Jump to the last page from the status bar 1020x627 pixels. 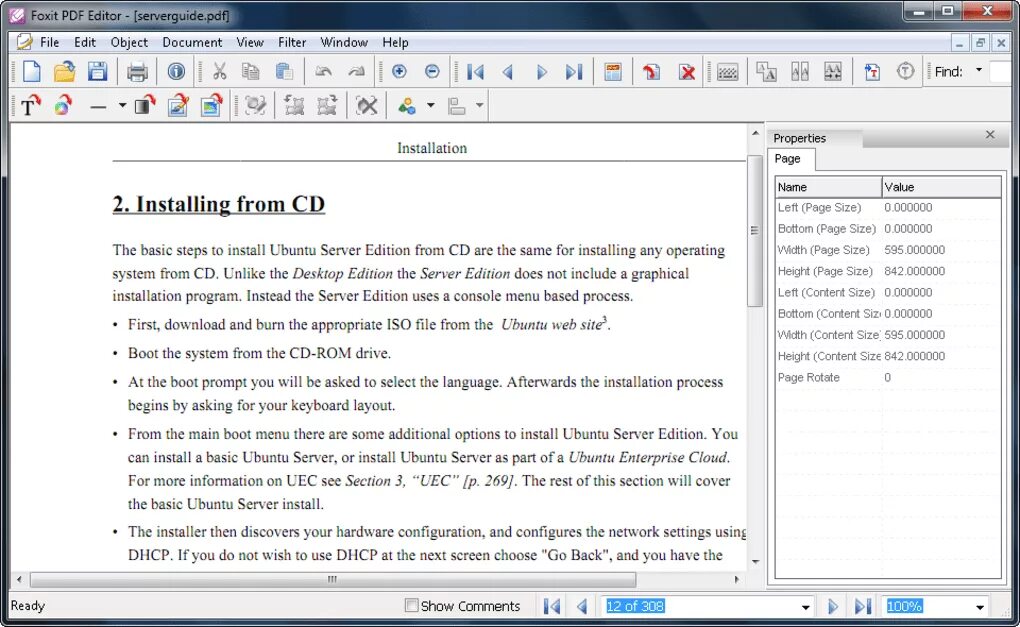point(863,606)
